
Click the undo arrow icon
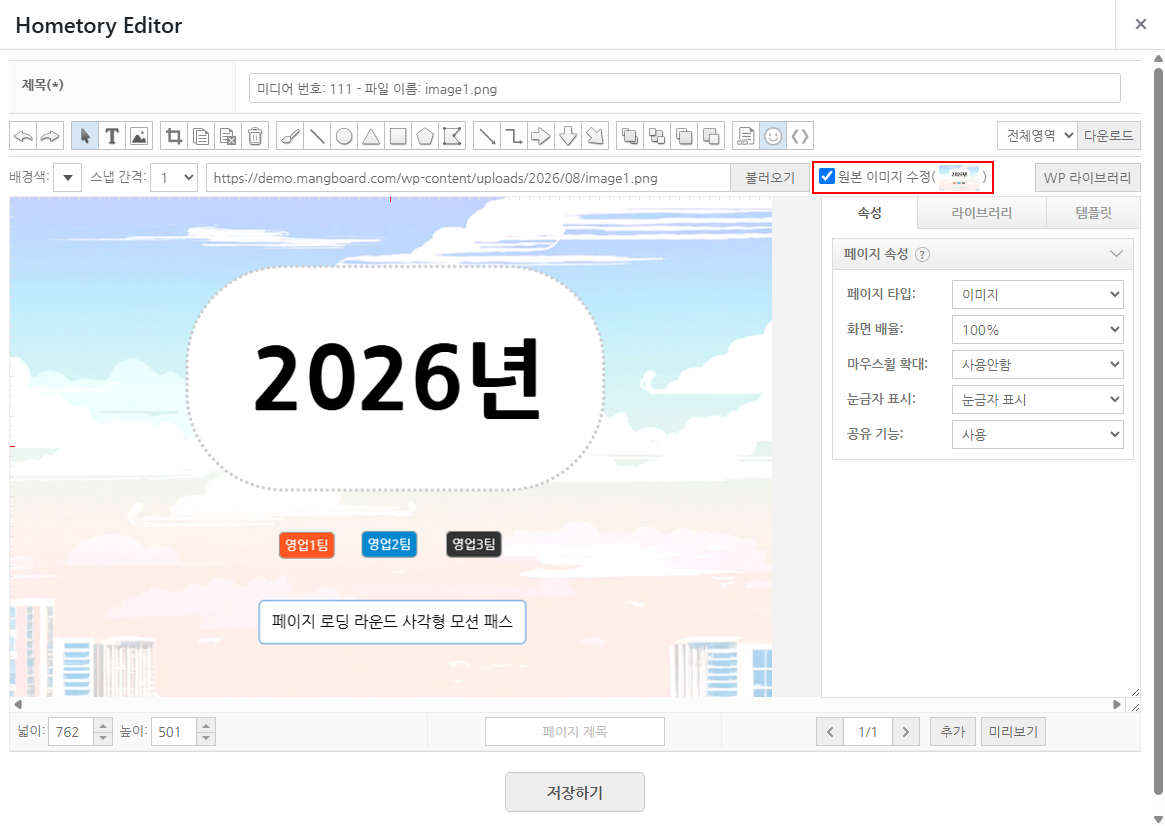pos(23,136)
